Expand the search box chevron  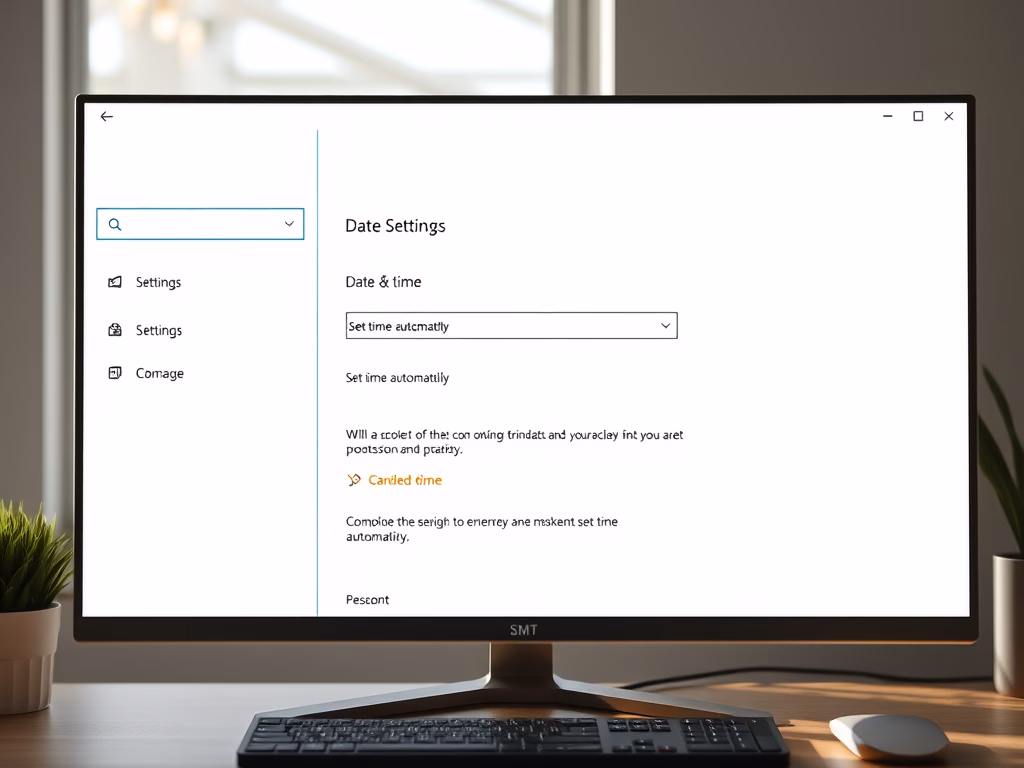click(x=289, y=224)
